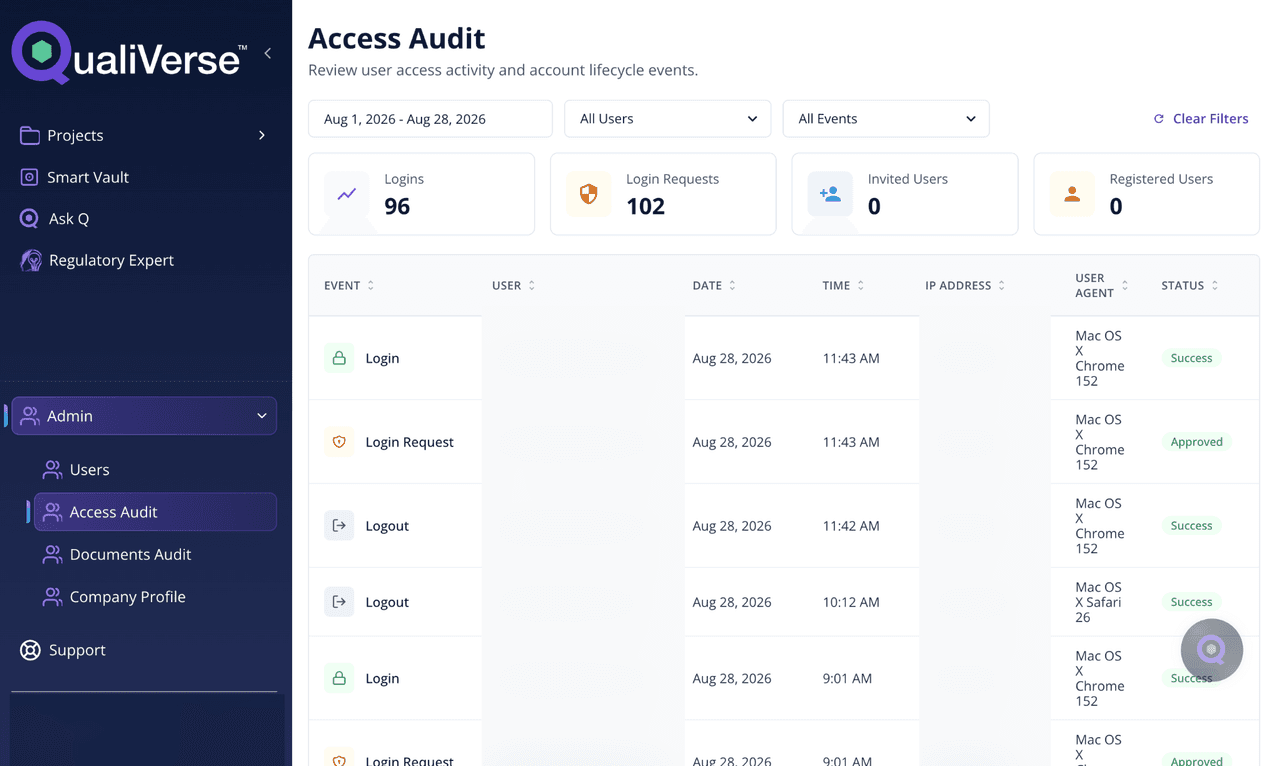The width and height of the screenshot is (1280, 766).
Task: Sort table by Time column
Action: coord(843,286)
